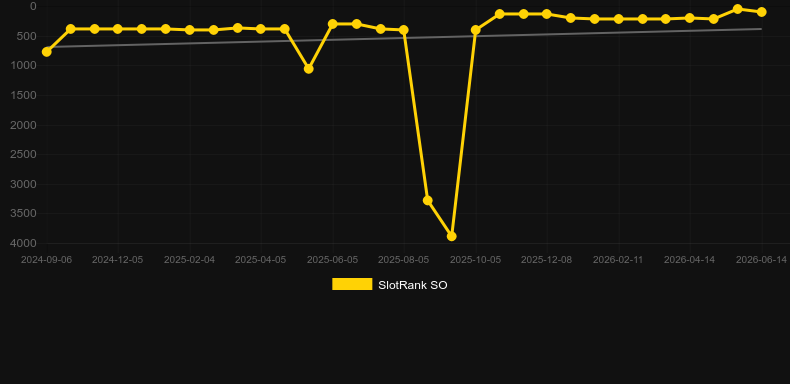790x384 pixels.
Task: Click the 500 y-axis label
Action: tap(28, 36)
